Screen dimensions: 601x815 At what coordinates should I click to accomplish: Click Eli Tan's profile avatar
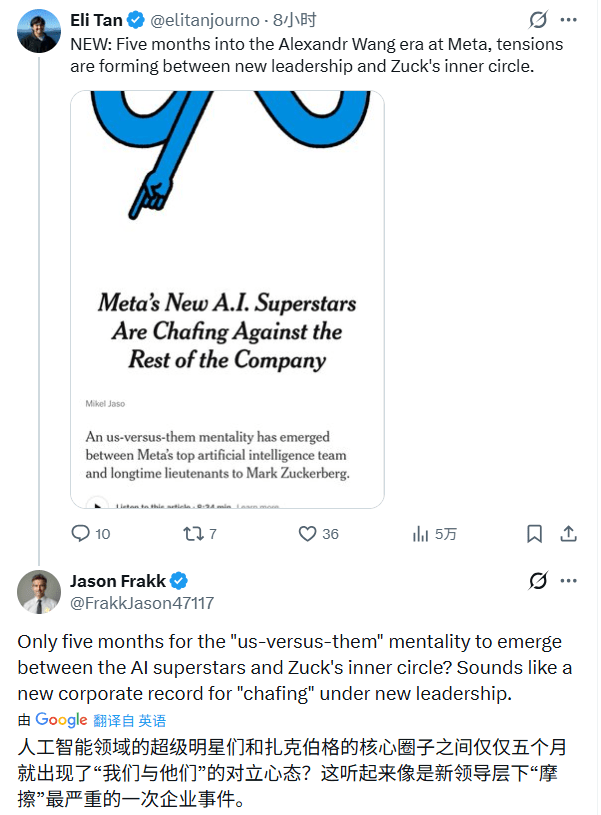pos(38,31)
